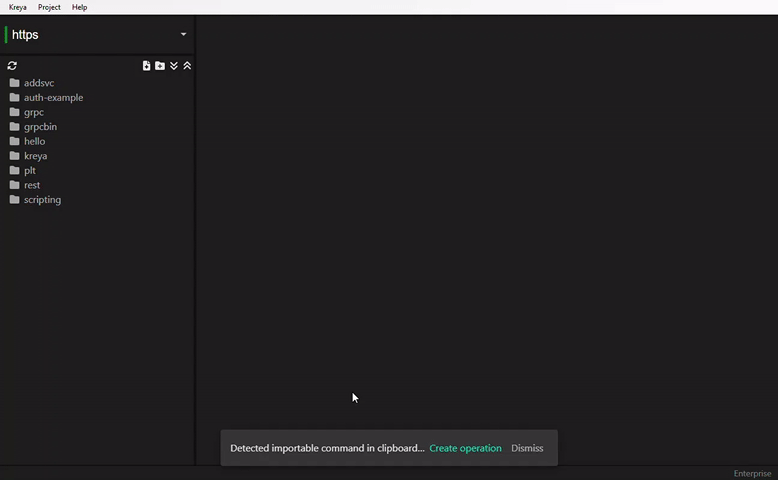Open the Project menu

[49, 7]
